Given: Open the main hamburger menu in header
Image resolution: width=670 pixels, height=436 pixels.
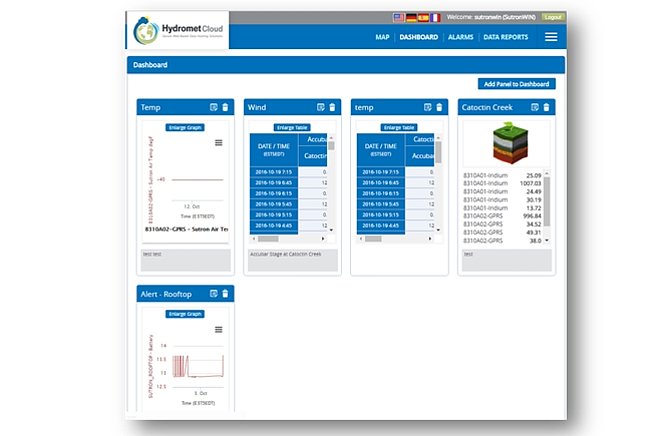Looking at the screenshot, I should coord(551,37).
